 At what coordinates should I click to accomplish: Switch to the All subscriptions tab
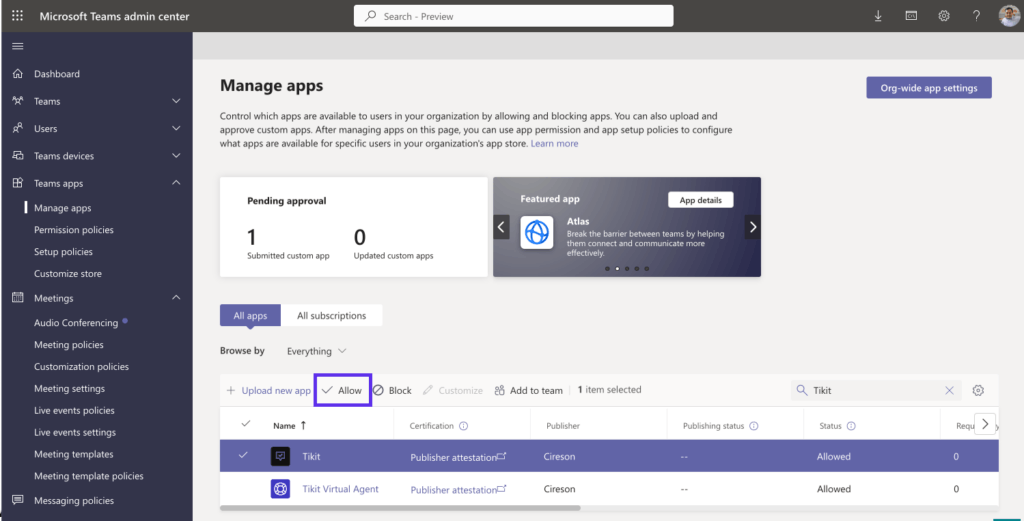pos(332,315)
